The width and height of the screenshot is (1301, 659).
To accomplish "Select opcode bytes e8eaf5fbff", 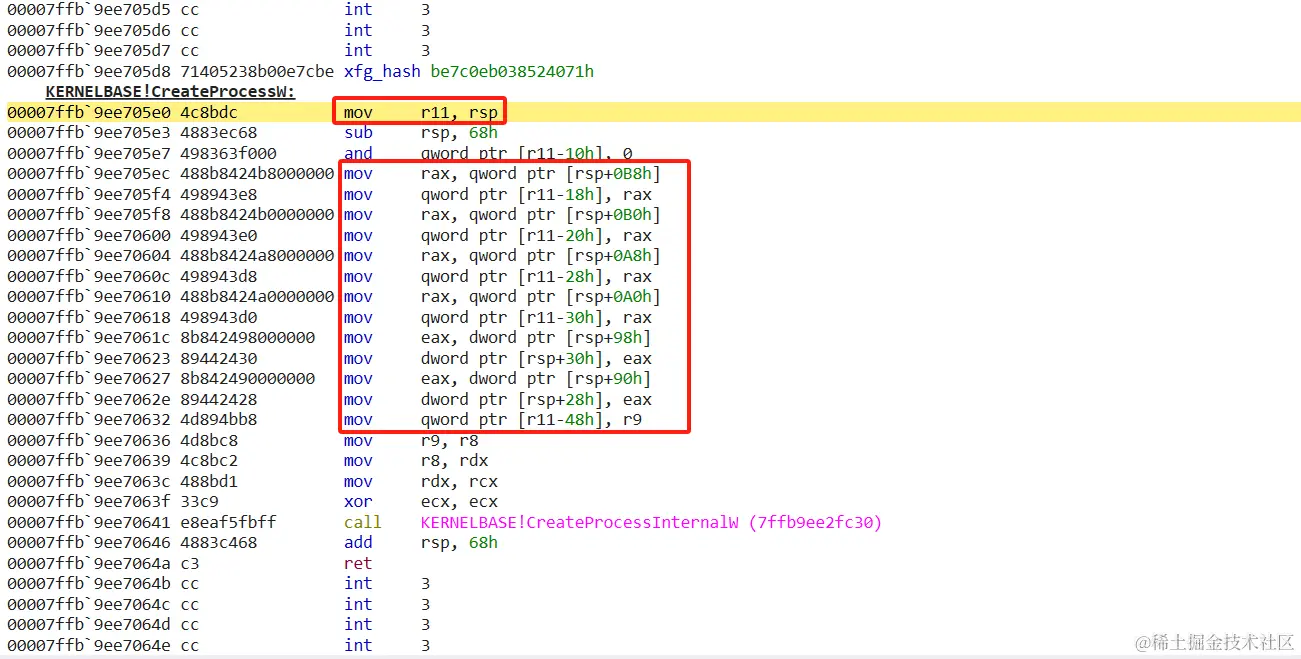I will [228, 522].
